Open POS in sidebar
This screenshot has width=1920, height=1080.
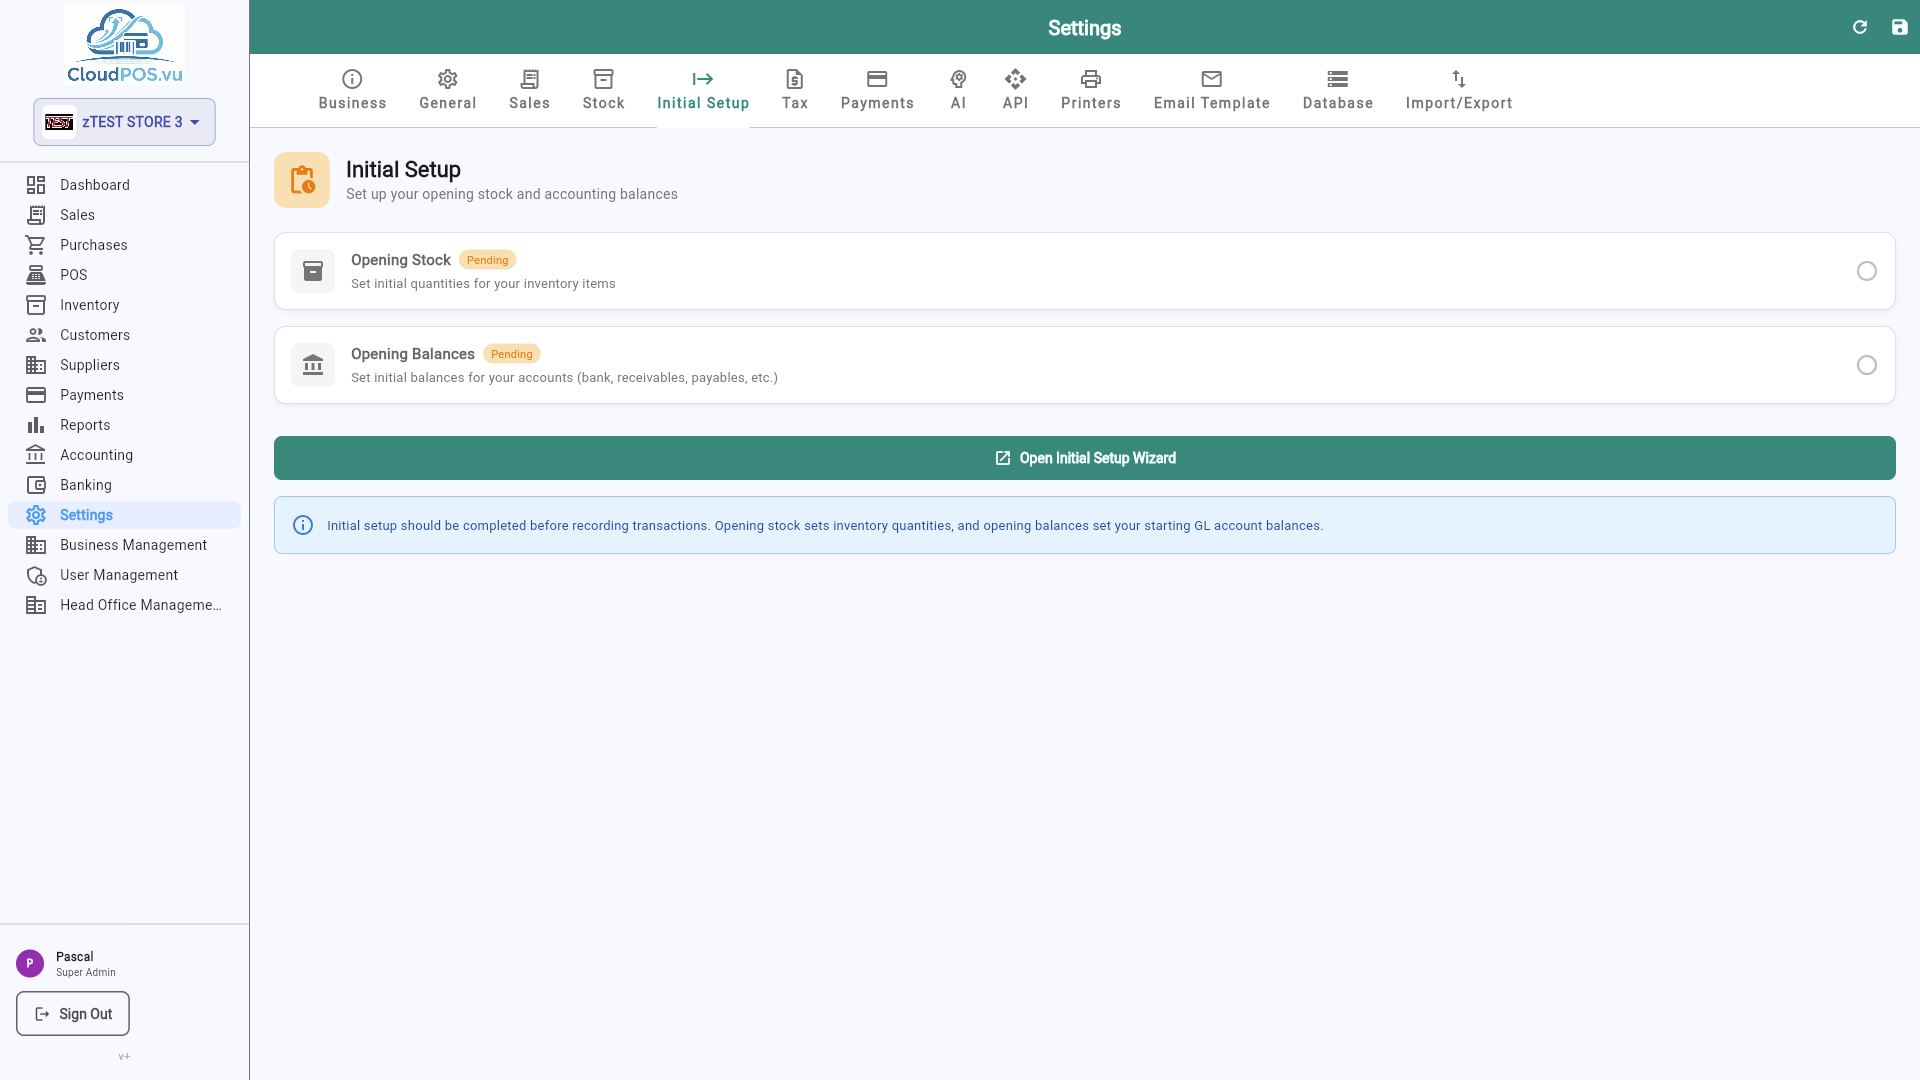(x=124, y=275)
